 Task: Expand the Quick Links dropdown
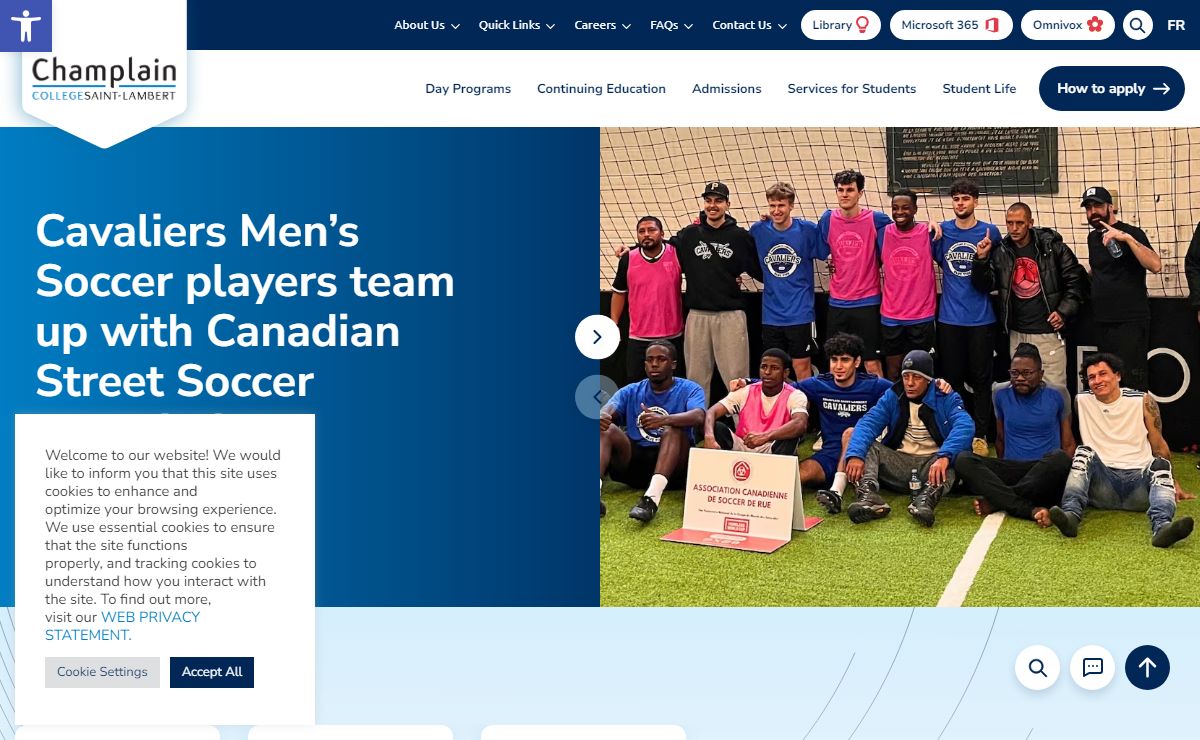(x=517, y=25)
